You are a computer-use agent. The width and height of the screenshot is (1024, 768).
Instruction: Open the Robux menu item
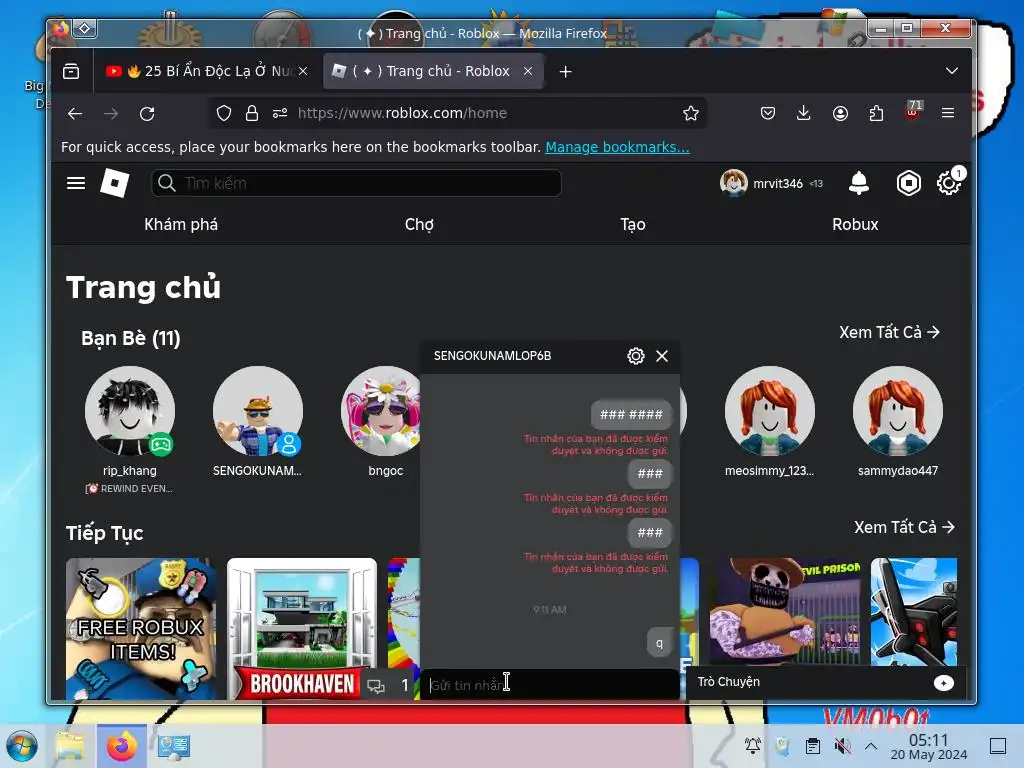(x=855, y=224)
